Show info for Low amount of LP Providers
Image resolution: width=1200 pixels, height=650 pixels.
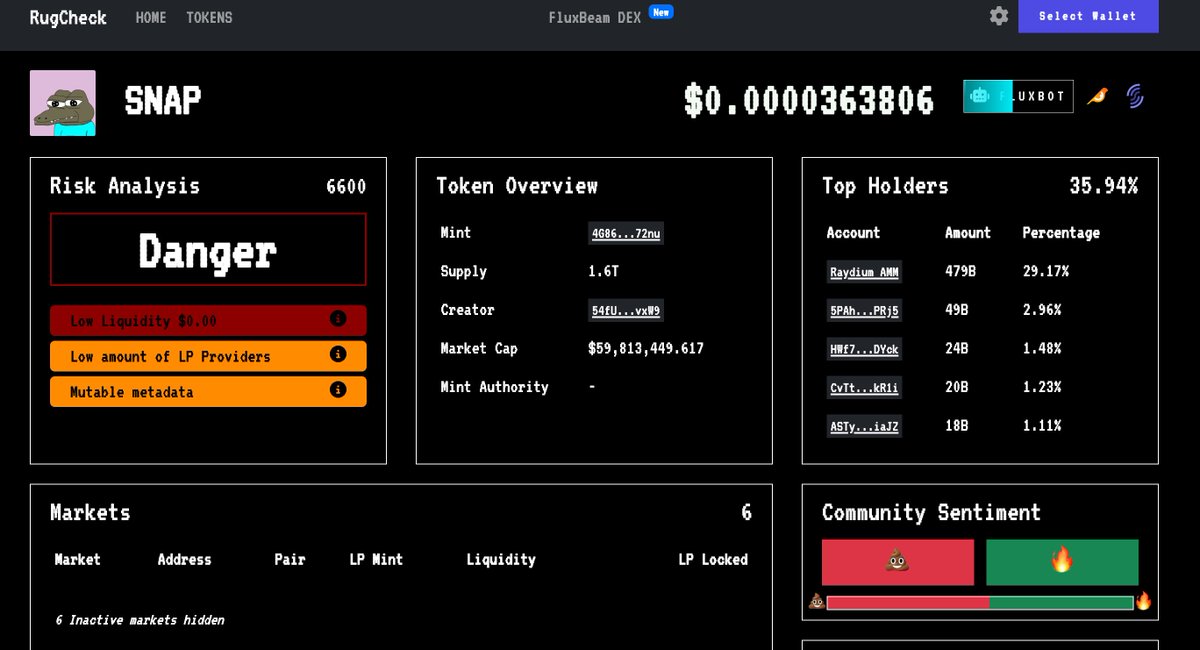[338, 354]
